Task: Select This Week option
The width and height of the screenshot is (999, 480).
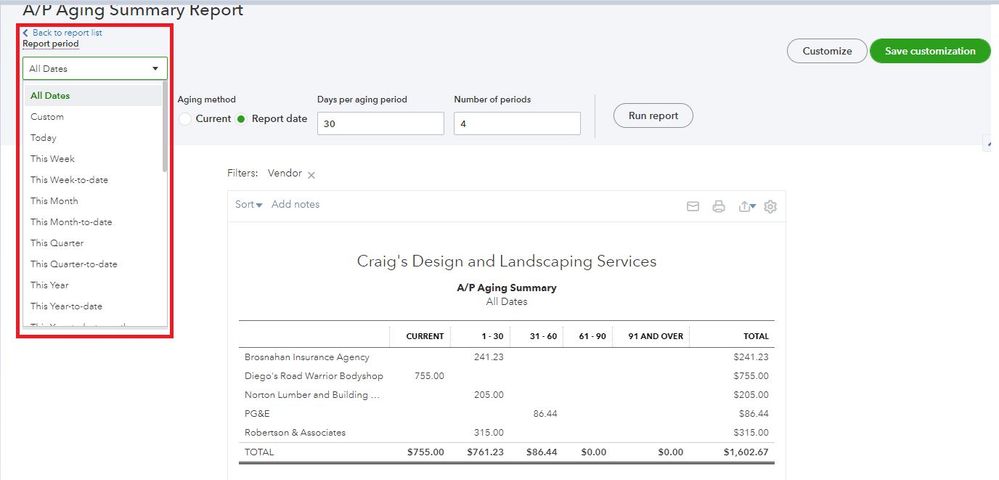Action: (52, 159)
